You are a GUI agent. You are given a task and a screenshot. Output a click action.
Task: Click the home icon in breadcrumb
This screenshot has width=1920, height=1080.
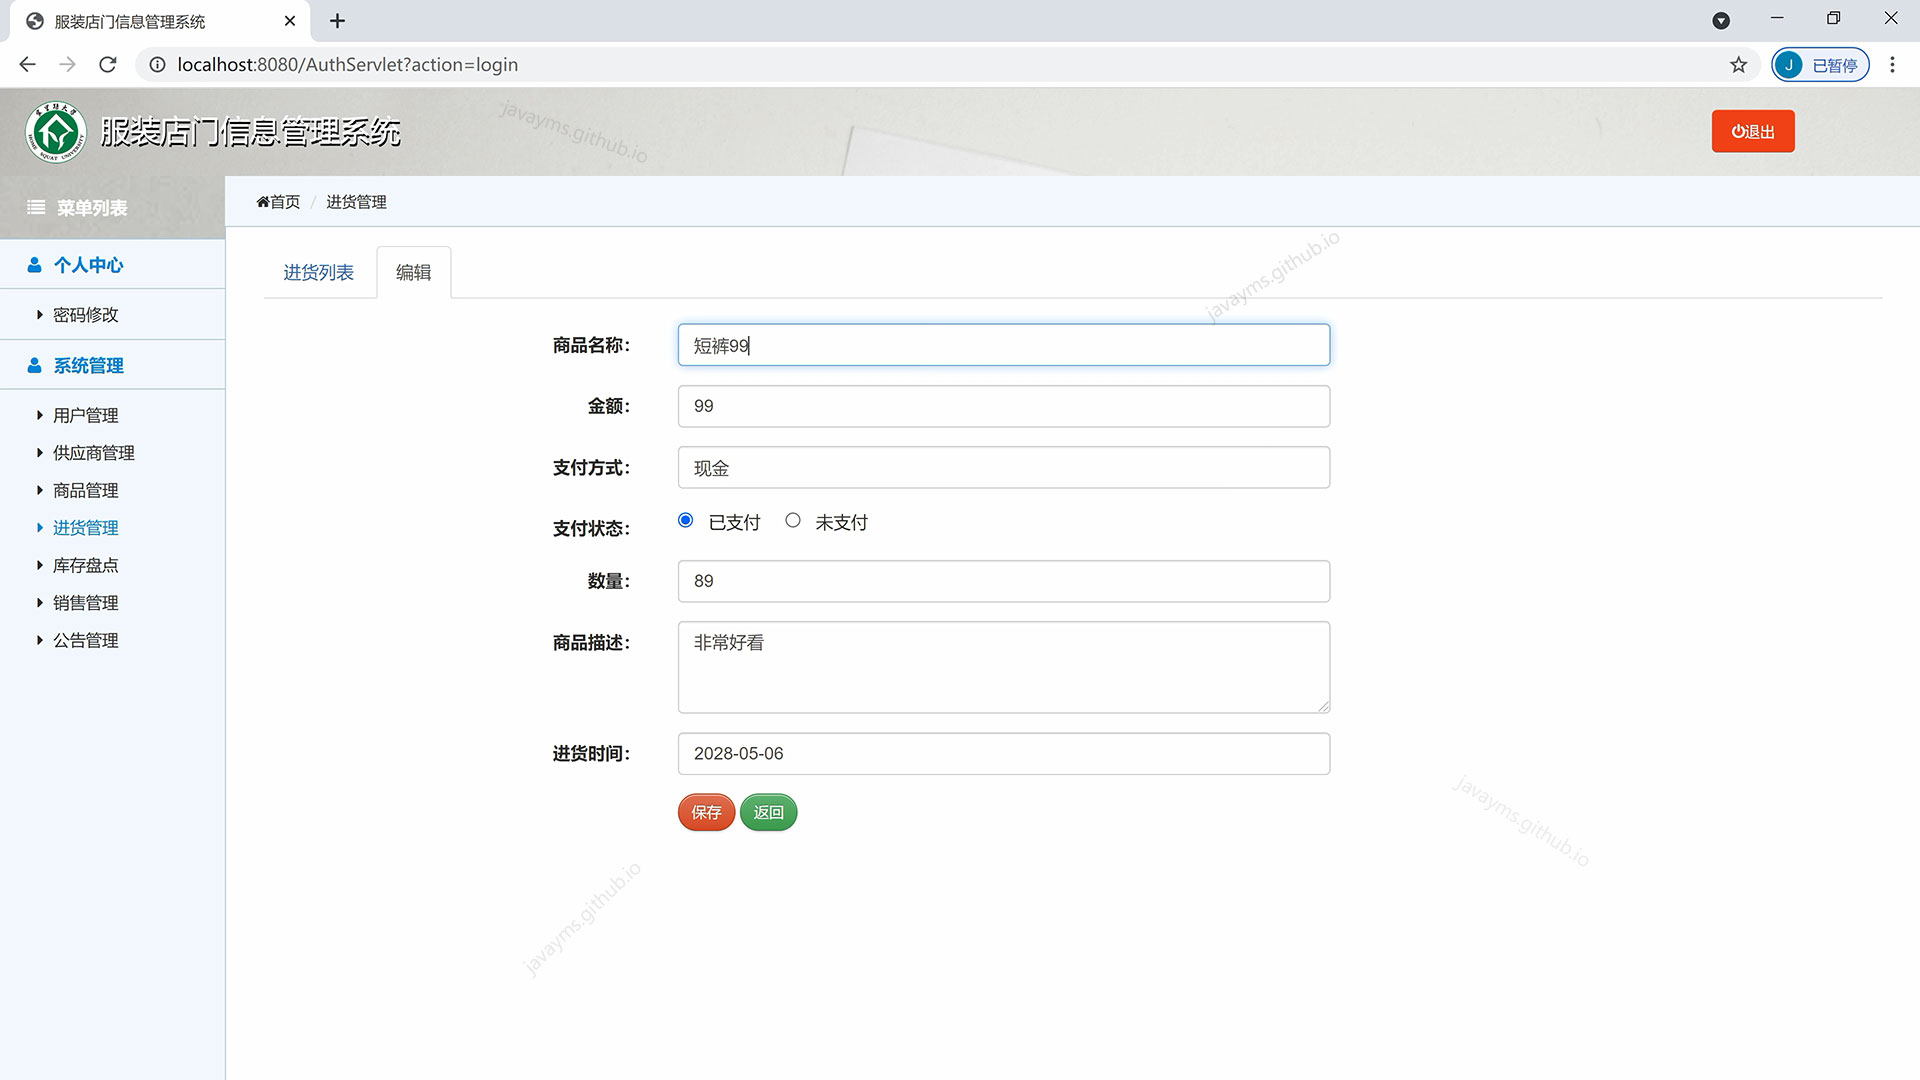pos(263,202)
